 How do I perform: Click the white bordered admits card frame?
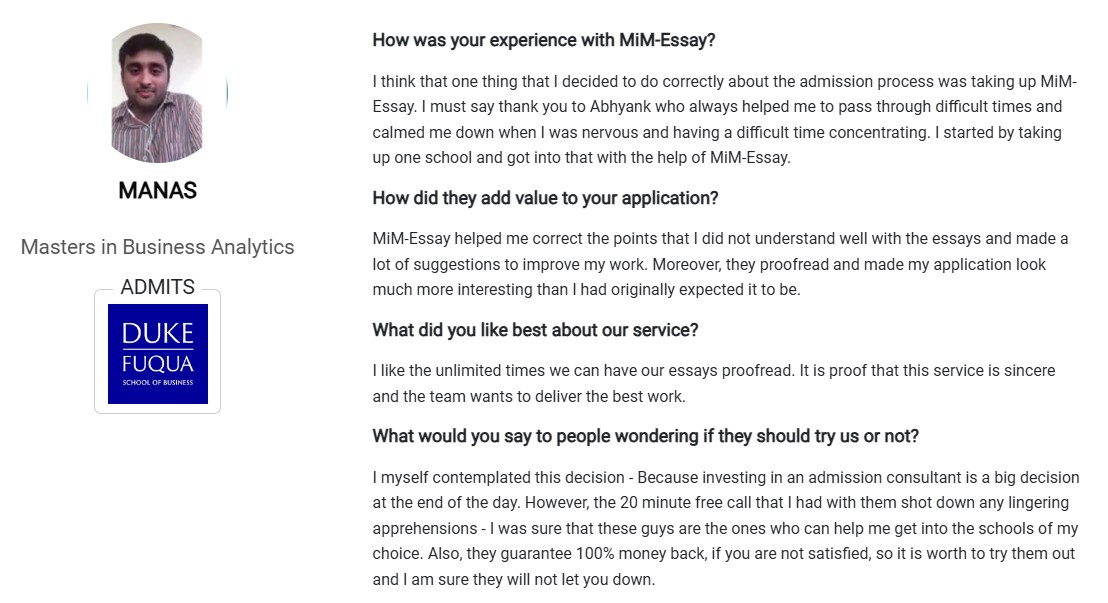point(158,351)
